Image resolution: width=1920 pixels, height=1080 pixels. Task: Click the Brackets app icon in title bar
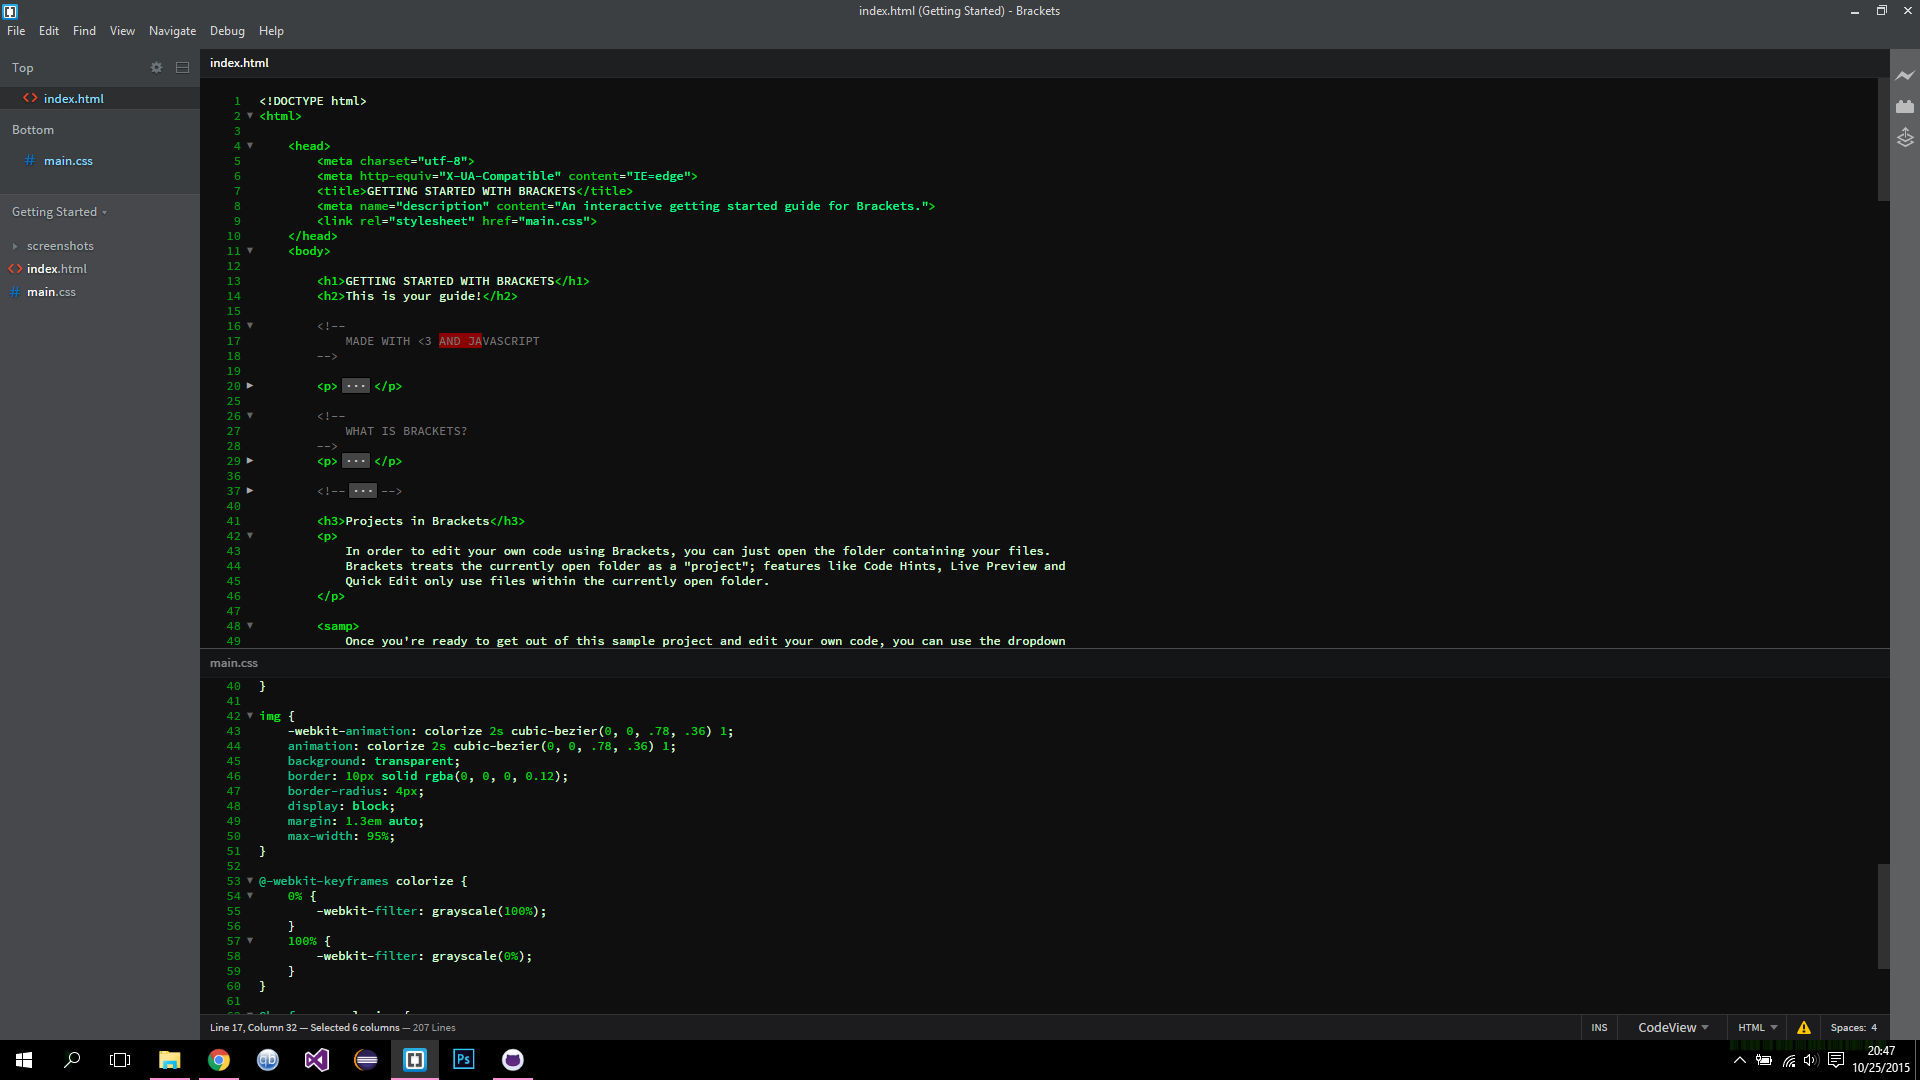(x=10, y=11)
